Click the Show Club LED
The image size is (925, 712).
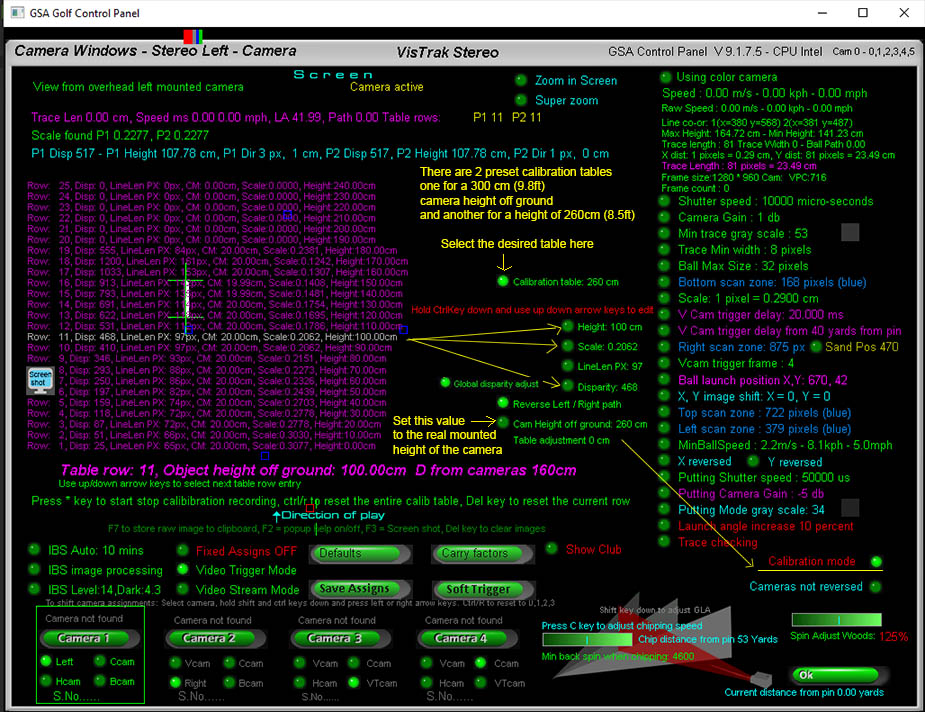tap(551, 549)
